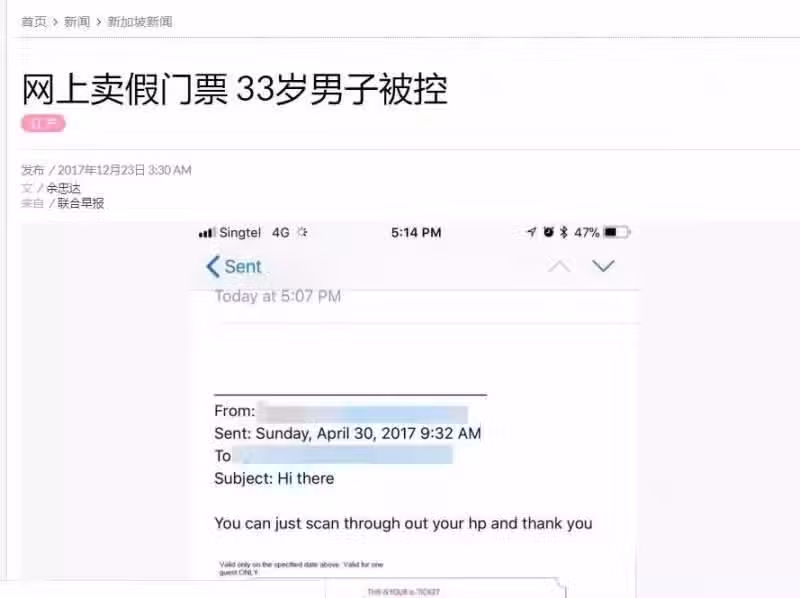Tap the Bluetooth status icon
Viewport: 800px width, 598px height.
pyautogui.click(x=564, y=232)
